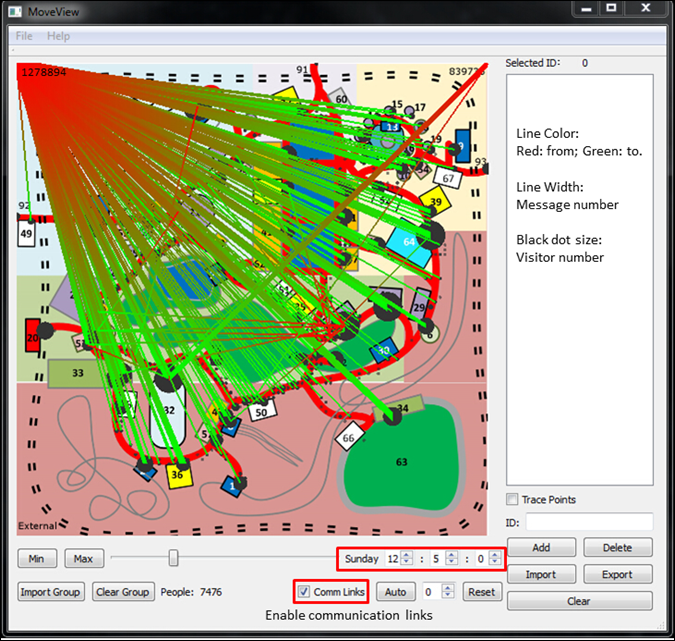The image size is (675, 641).
Task: Open the Help menu
Action: [x=58, y=36]
